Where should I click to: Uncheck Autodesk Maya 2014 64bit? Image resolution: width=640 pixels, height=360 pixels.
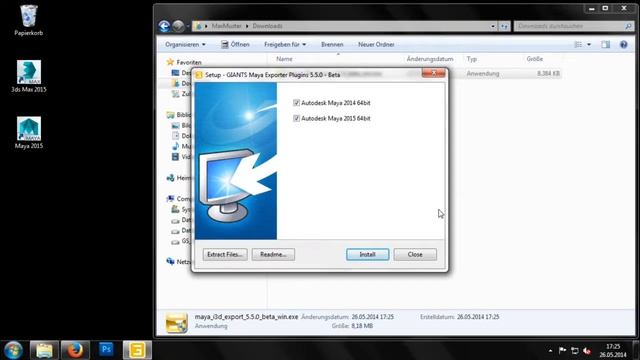(296, 103)
